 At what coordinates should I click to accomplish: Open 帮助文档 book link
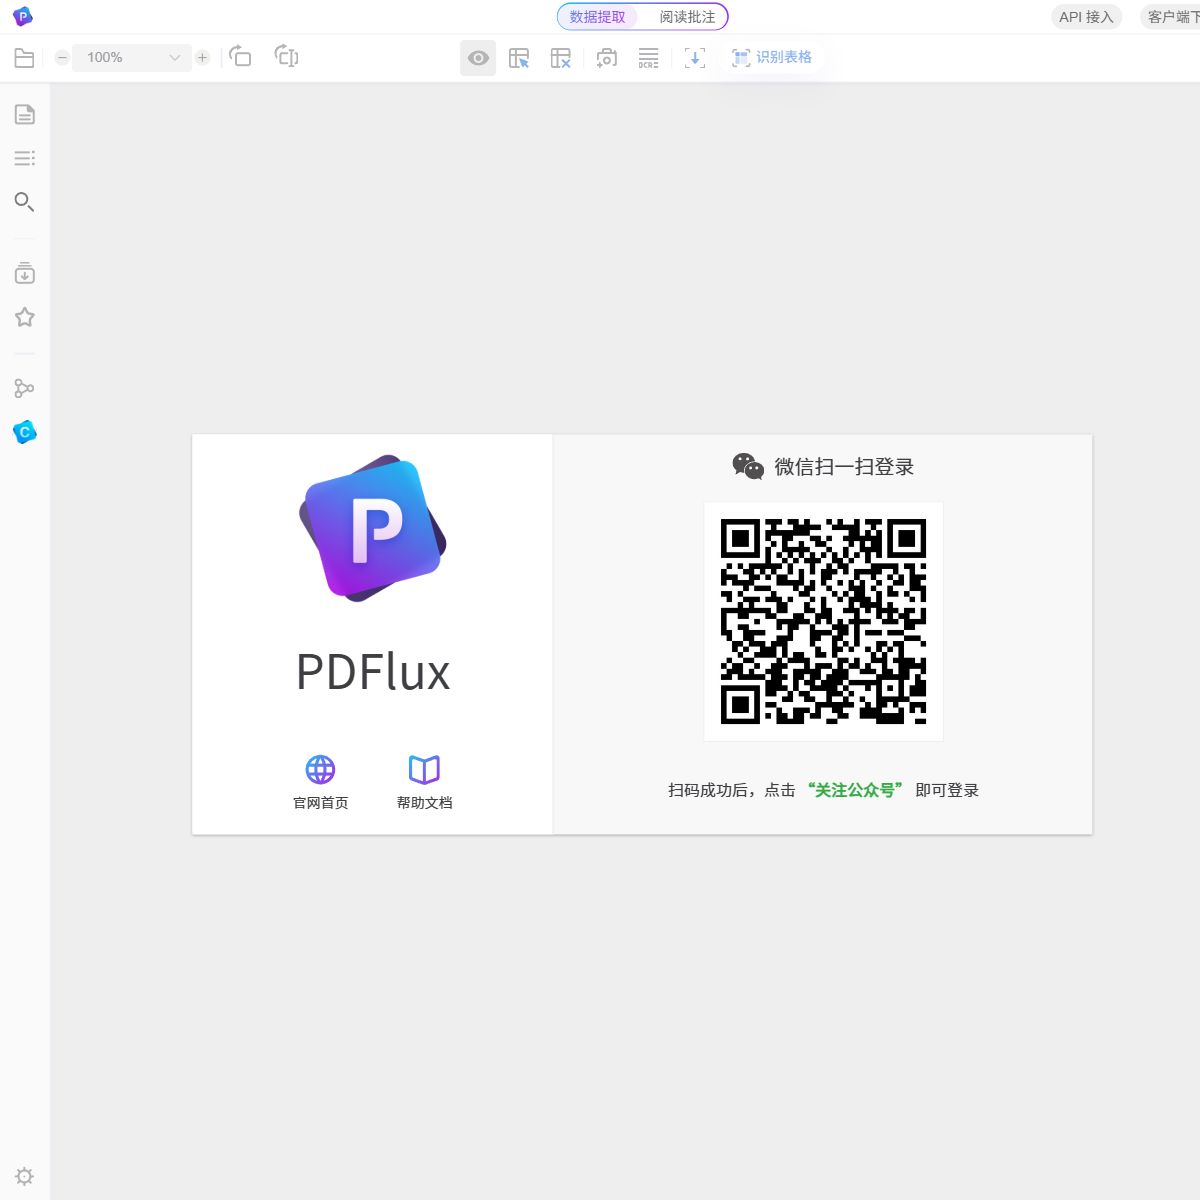coord(424,782)
